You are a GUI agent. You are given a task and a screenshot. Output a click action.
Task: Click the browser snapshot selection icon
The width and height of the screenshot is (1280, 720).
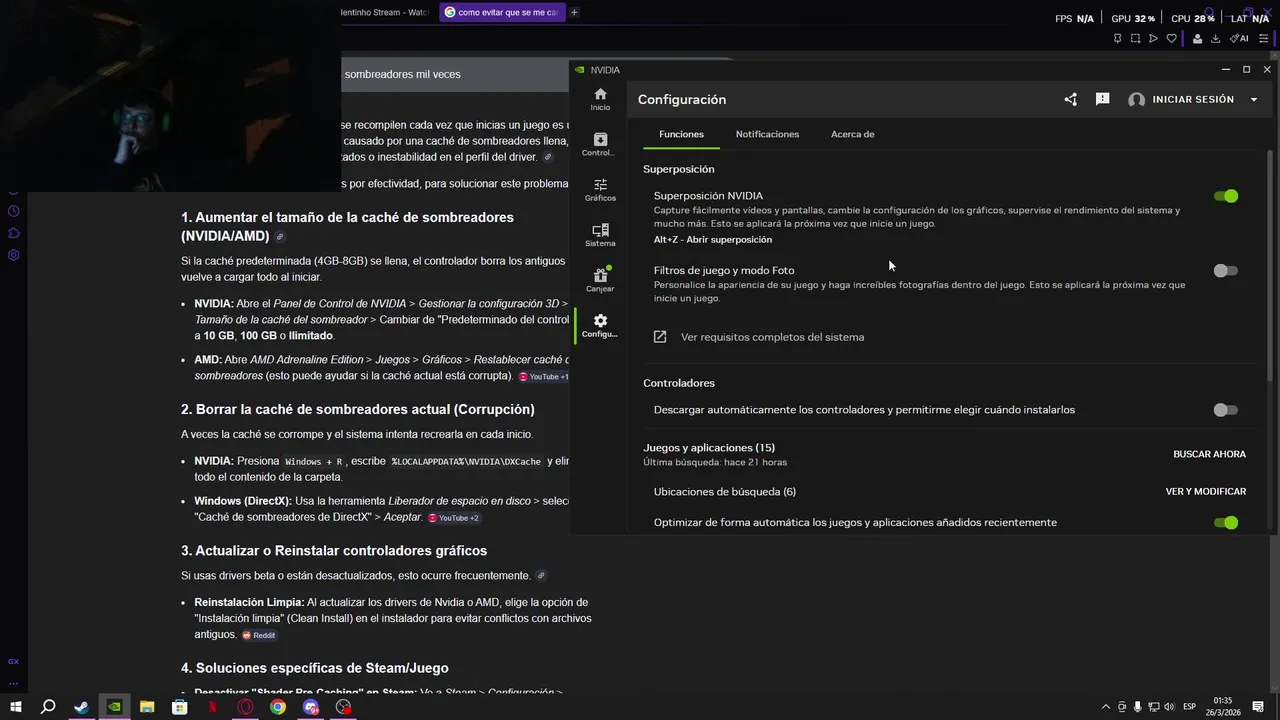pyautogui.click(x=1135, y=39)
